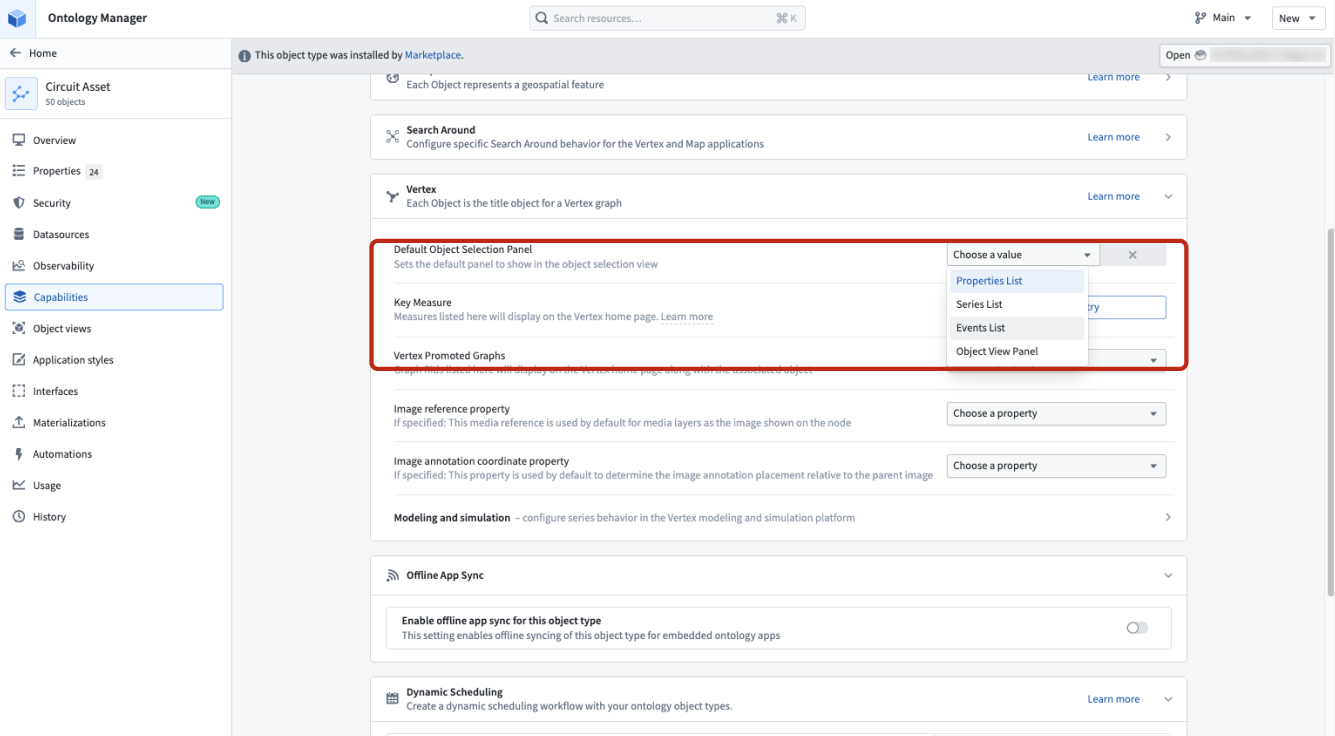Viewport: 1335px width, 736px height.
Task: Select Events List from the open dropdown
Action: [980, 327]
